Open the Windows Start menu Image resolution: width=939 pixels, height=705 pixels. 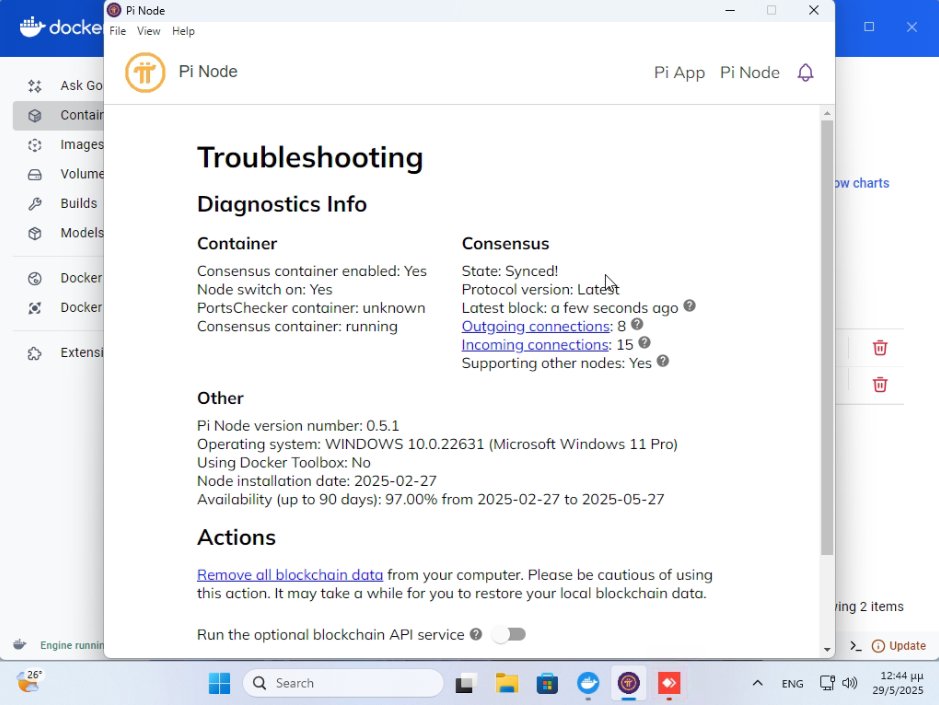[219, 683]
